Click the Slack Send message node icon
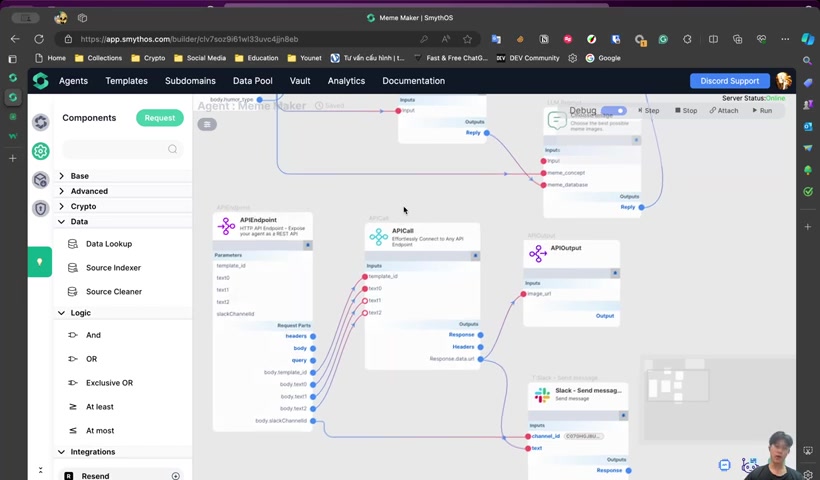 pos(542,395)
